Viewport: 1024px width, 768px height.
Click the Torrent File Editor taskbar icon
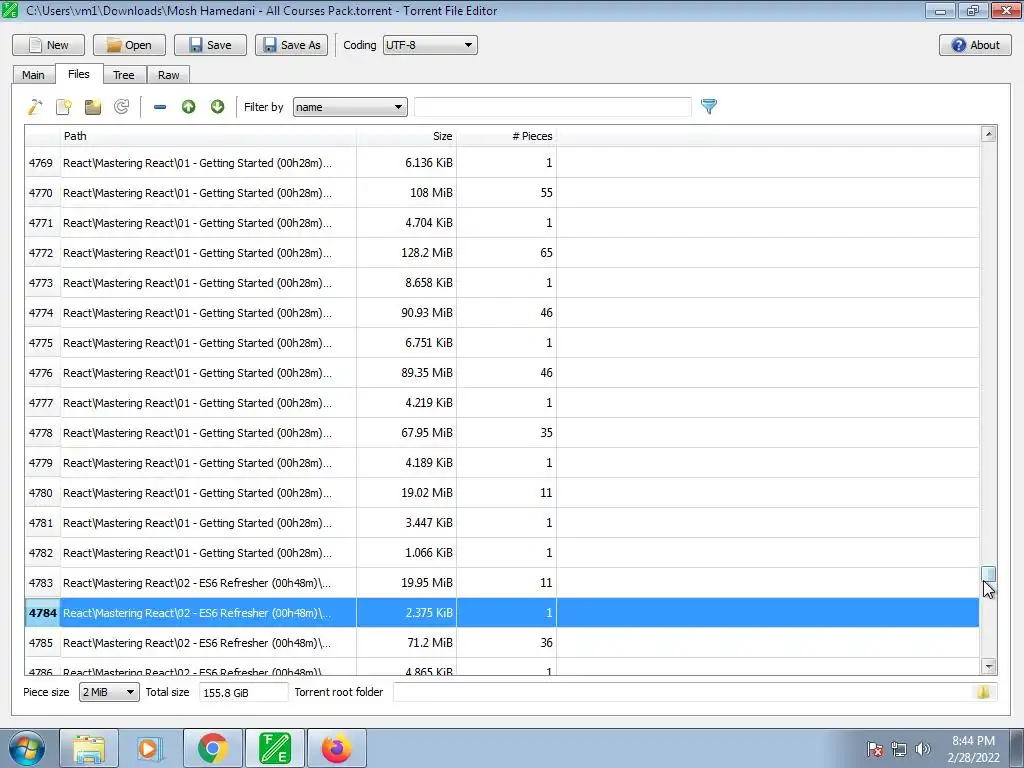[x=275, y=748]
